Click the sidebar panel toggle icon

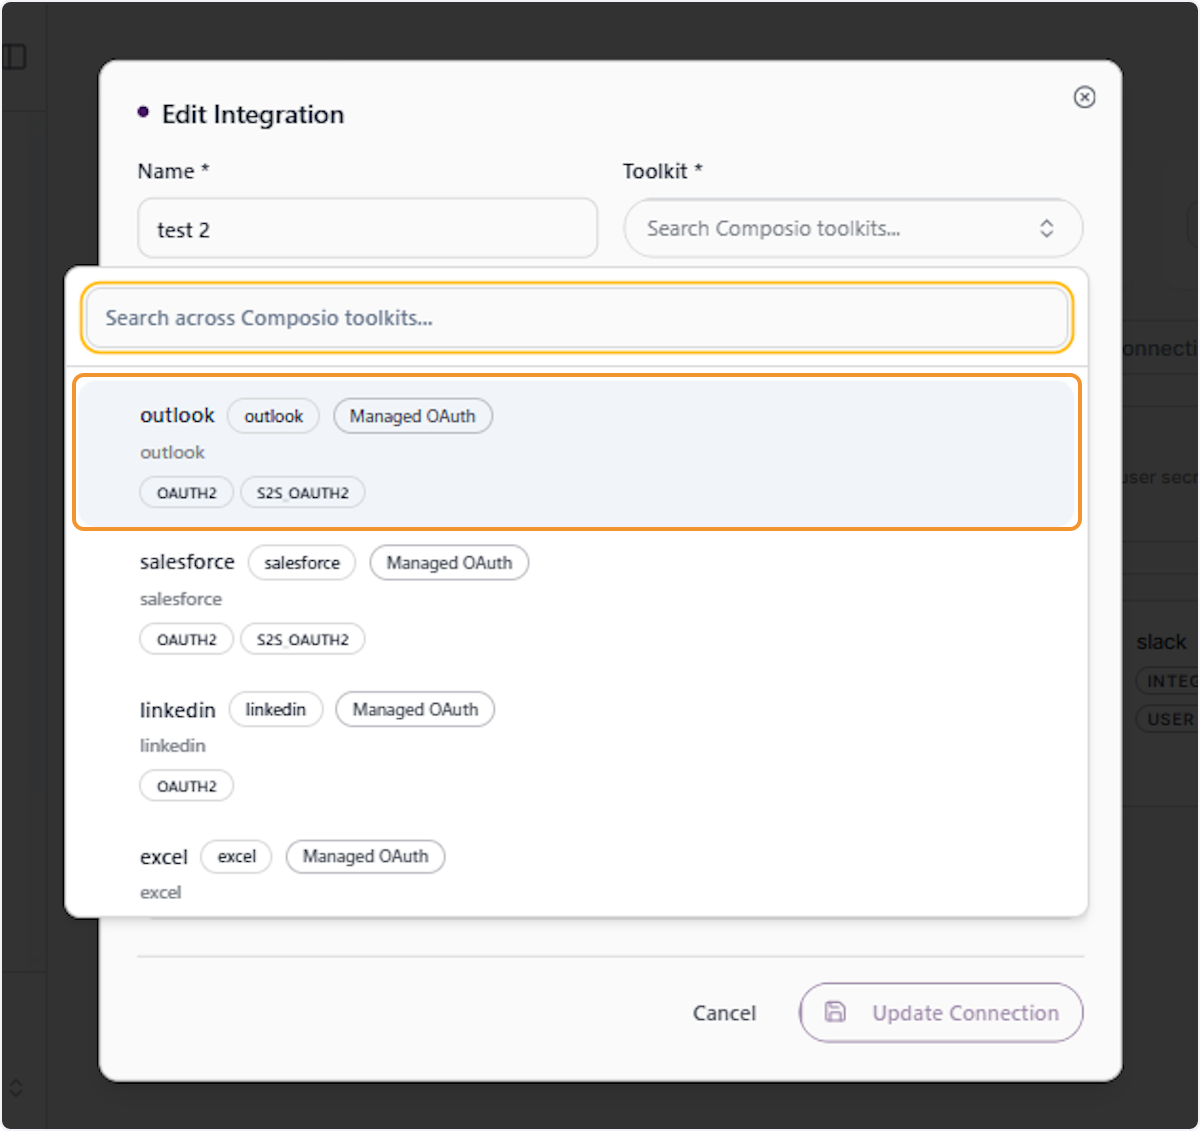[14, 57]
